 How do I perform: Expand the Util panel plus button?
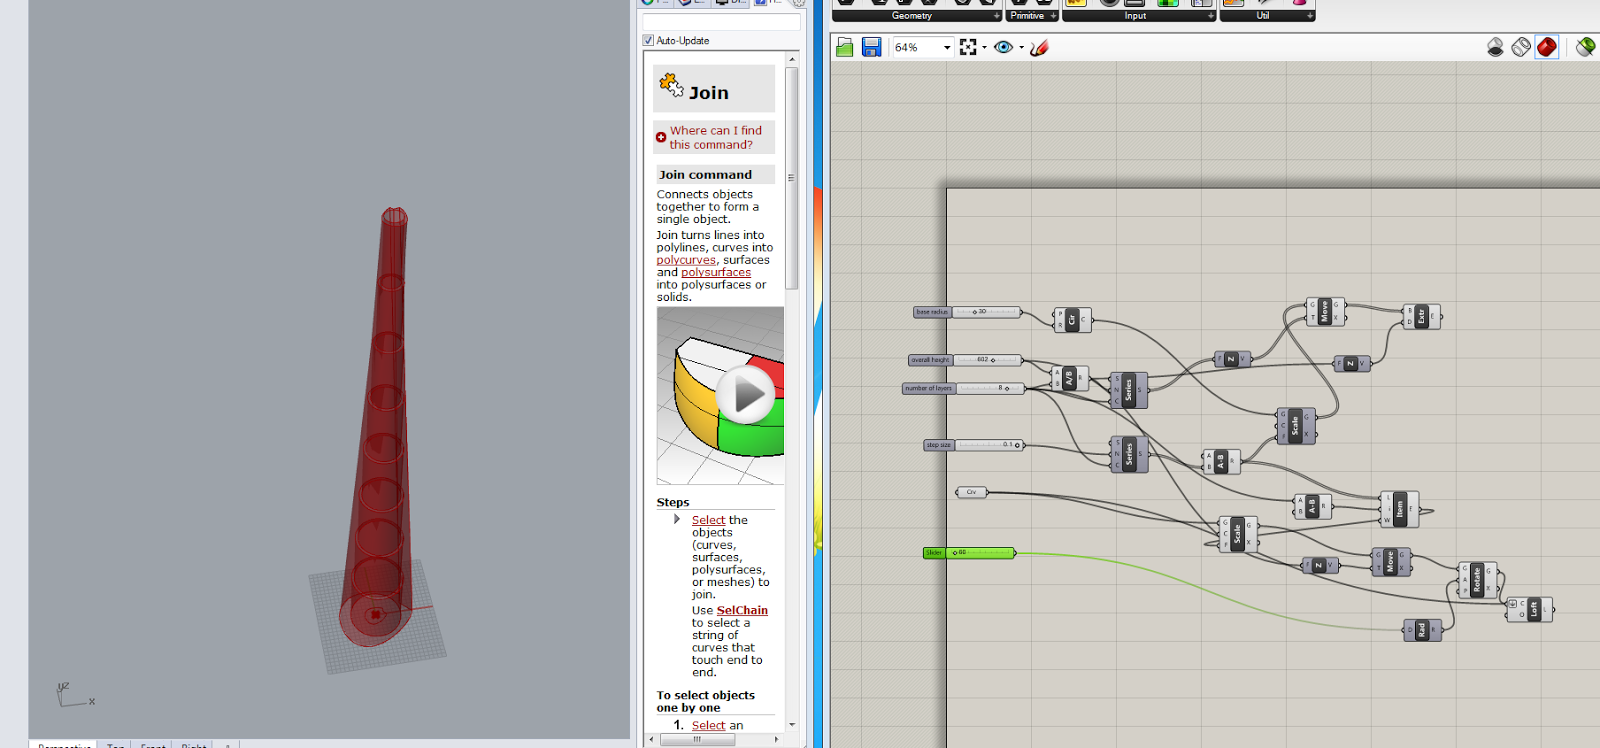point(1310,16)
